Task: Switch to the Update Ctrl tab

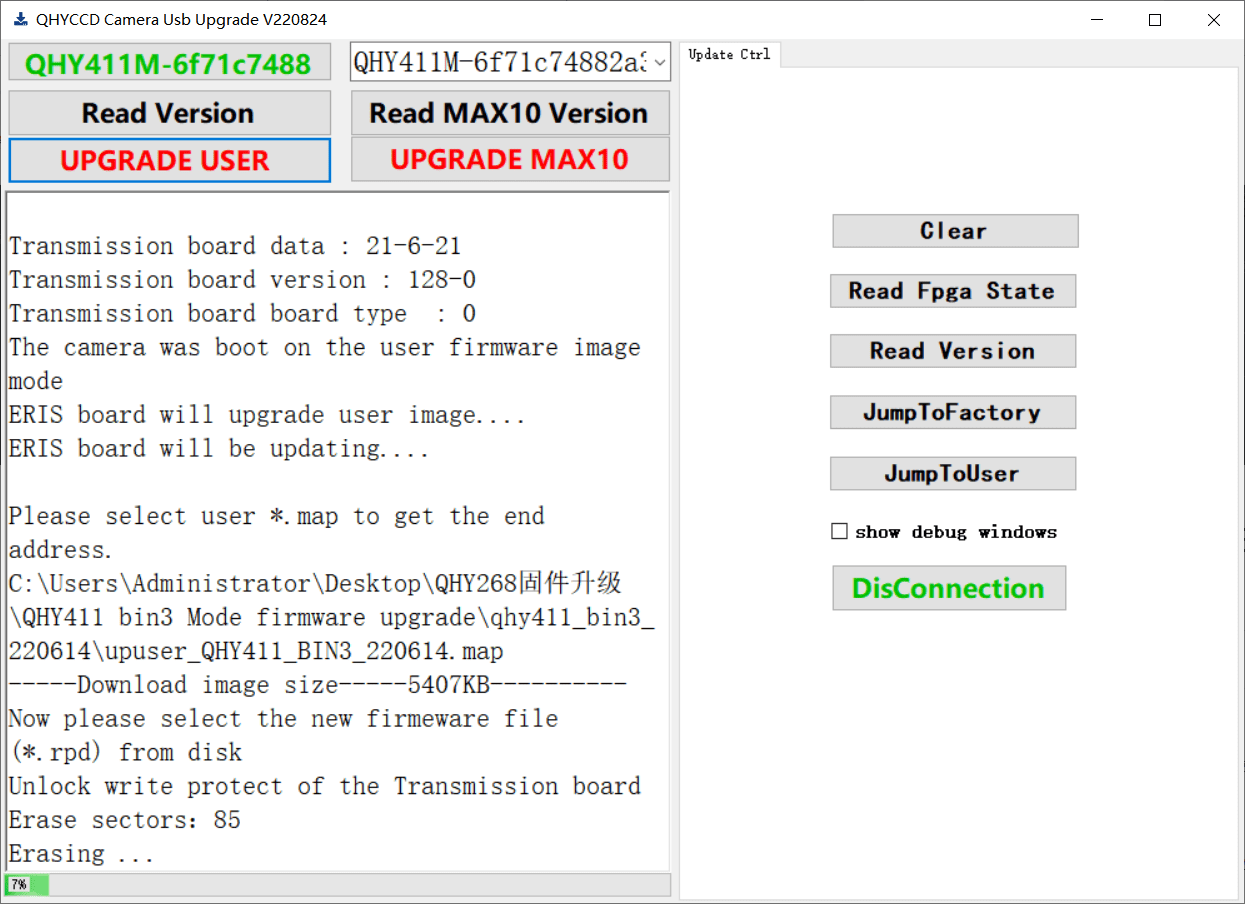Action: tap(730, 55)
